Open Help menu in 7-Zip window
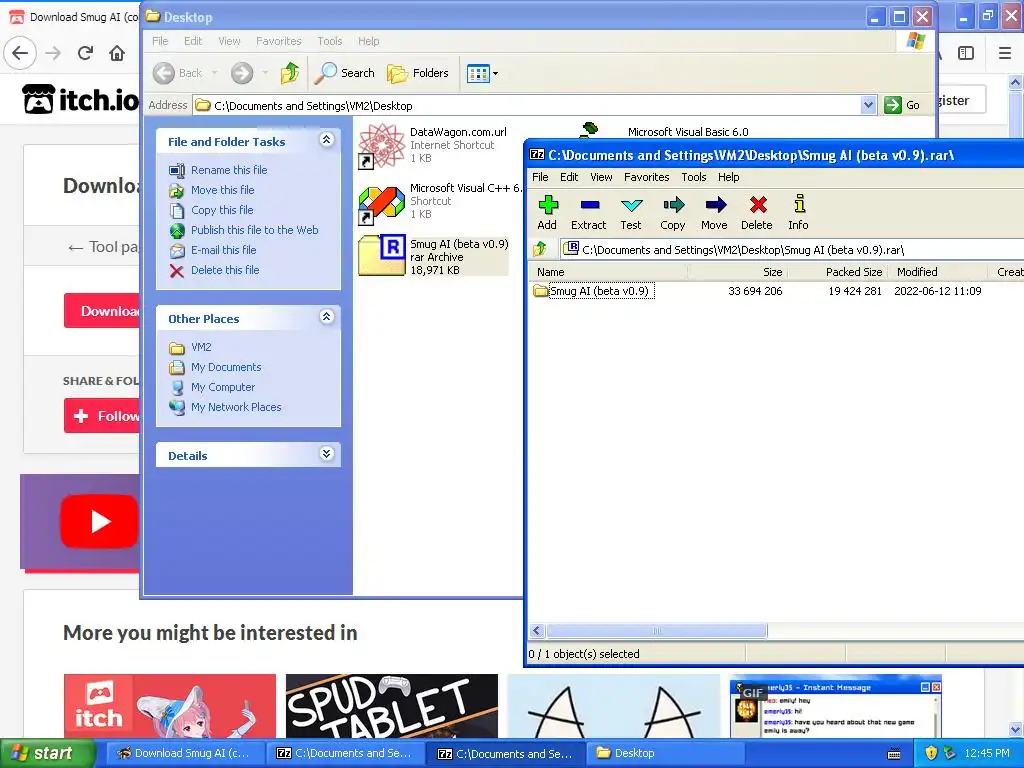1024x768 pixels. pos(729,177)
